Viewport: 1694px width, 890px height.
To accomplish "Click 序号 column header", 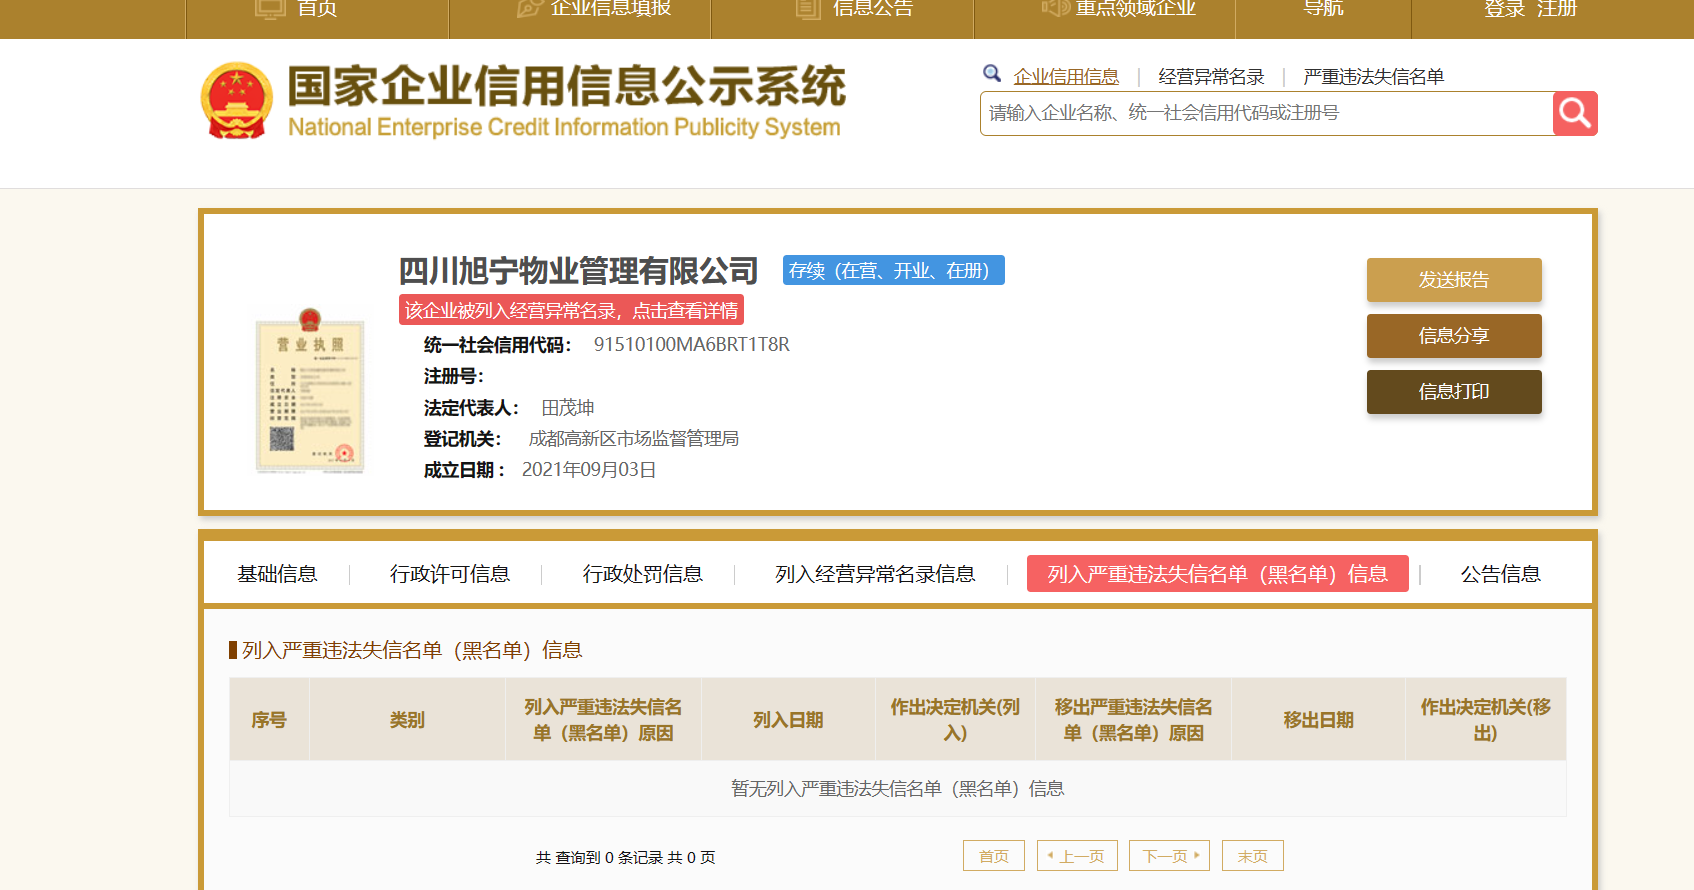I will (x=269, y=720).
